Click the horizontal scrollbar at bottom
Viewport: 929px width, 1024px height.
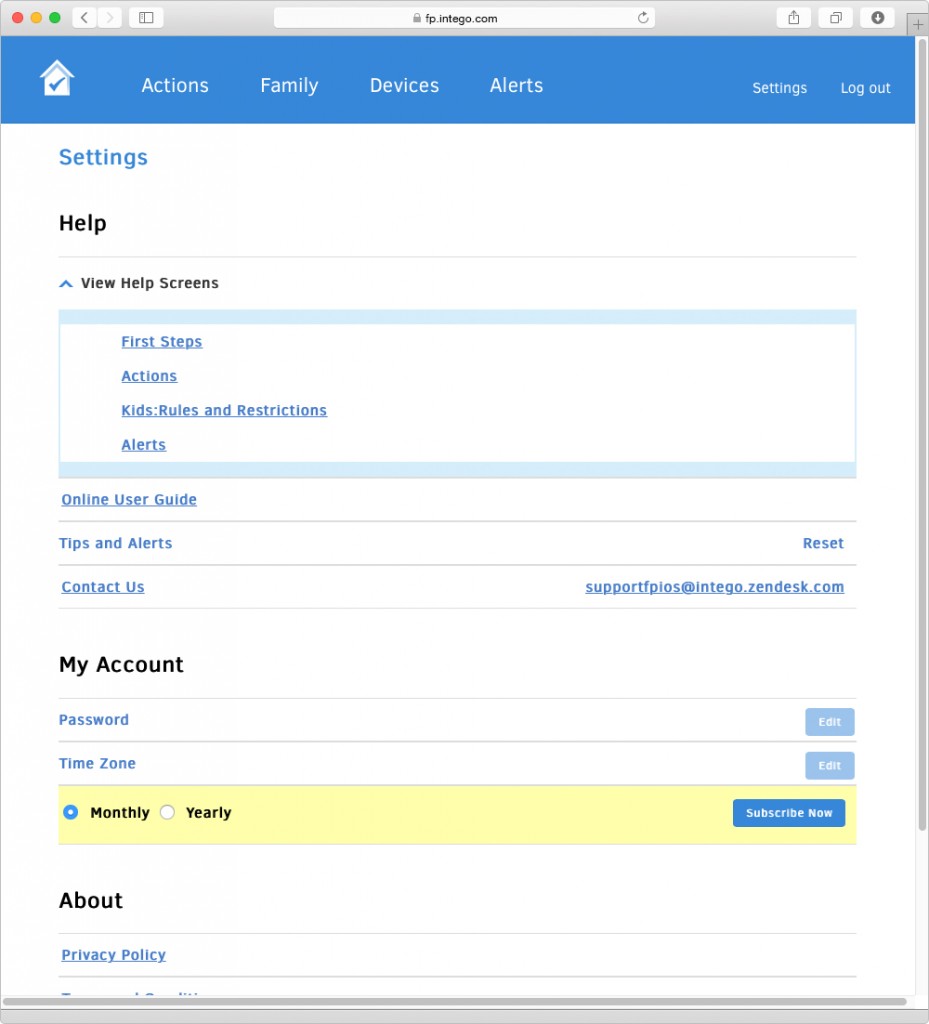click(x=454, y=1001)
